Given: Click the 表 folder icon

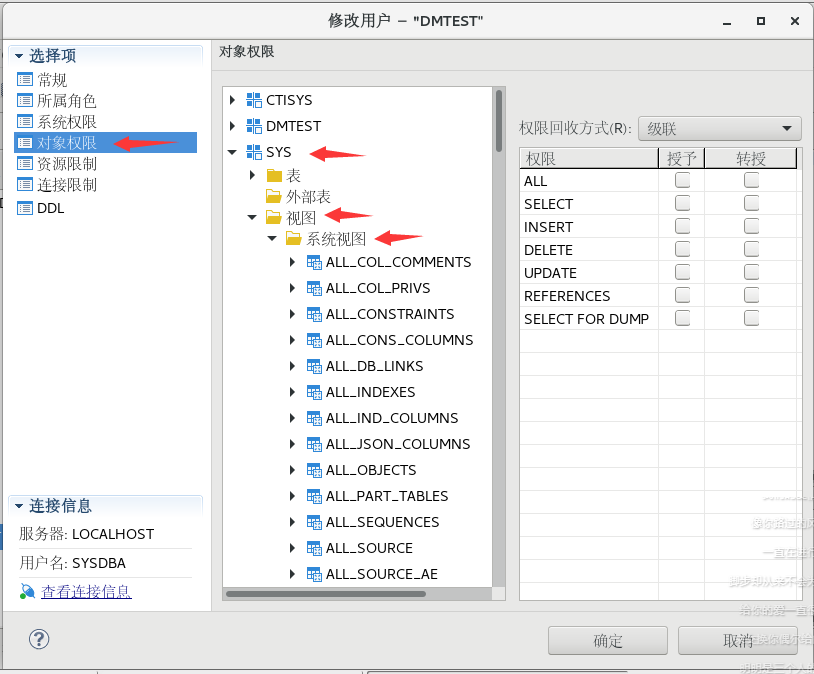Looking at the screenshot, I should pos(274,176).
